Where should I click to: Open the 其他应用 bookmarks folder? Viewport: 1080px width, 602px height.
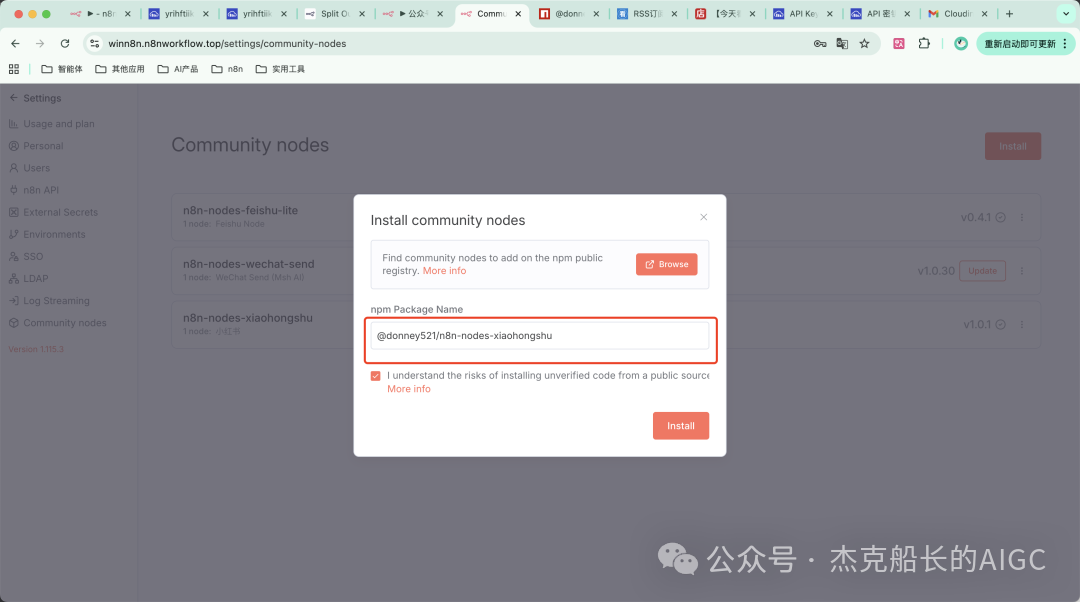pyautogui.click(x=120, y=69)
